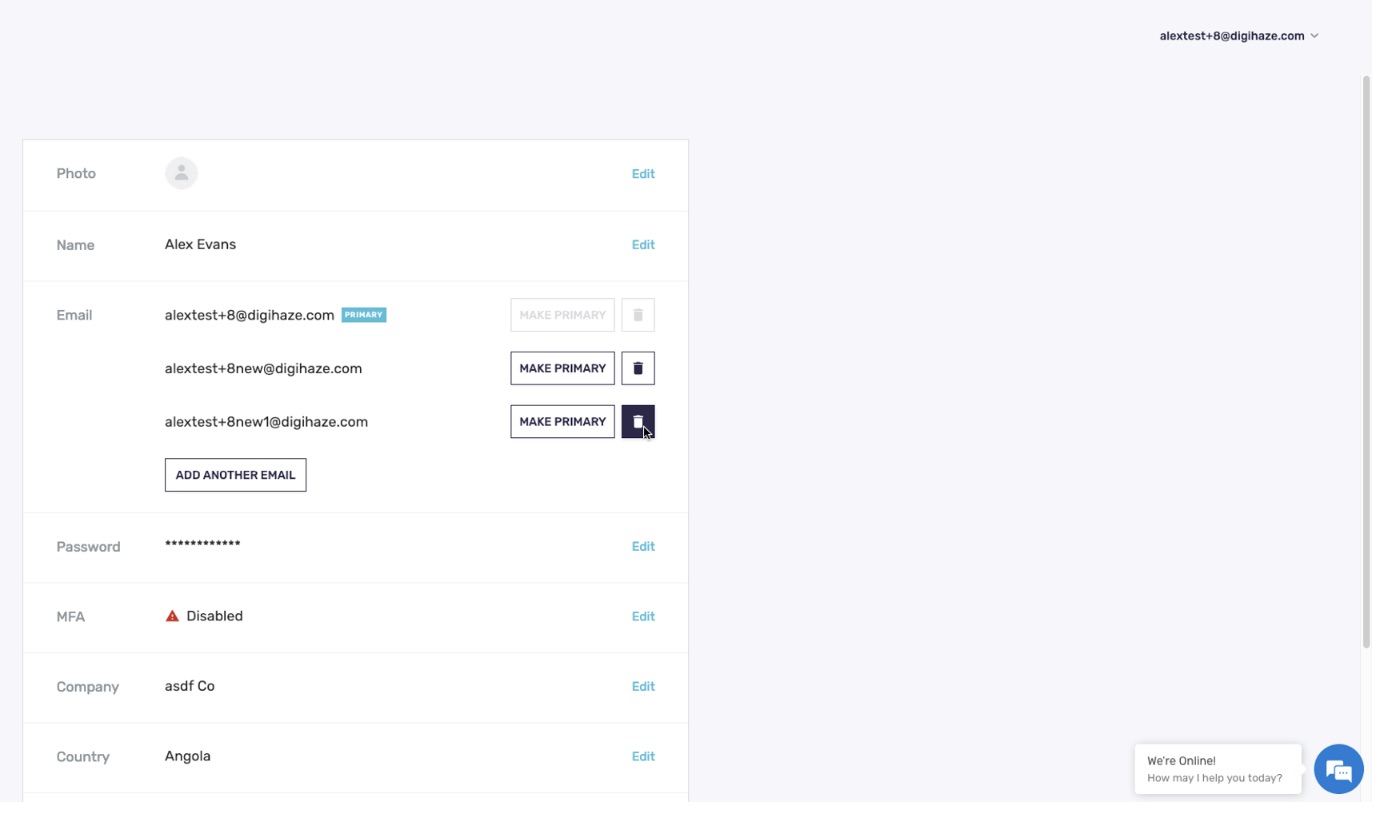Open the alextest+8@digihaze.com user menu
1374x814 pixels.
click(x=1231, y=36)
